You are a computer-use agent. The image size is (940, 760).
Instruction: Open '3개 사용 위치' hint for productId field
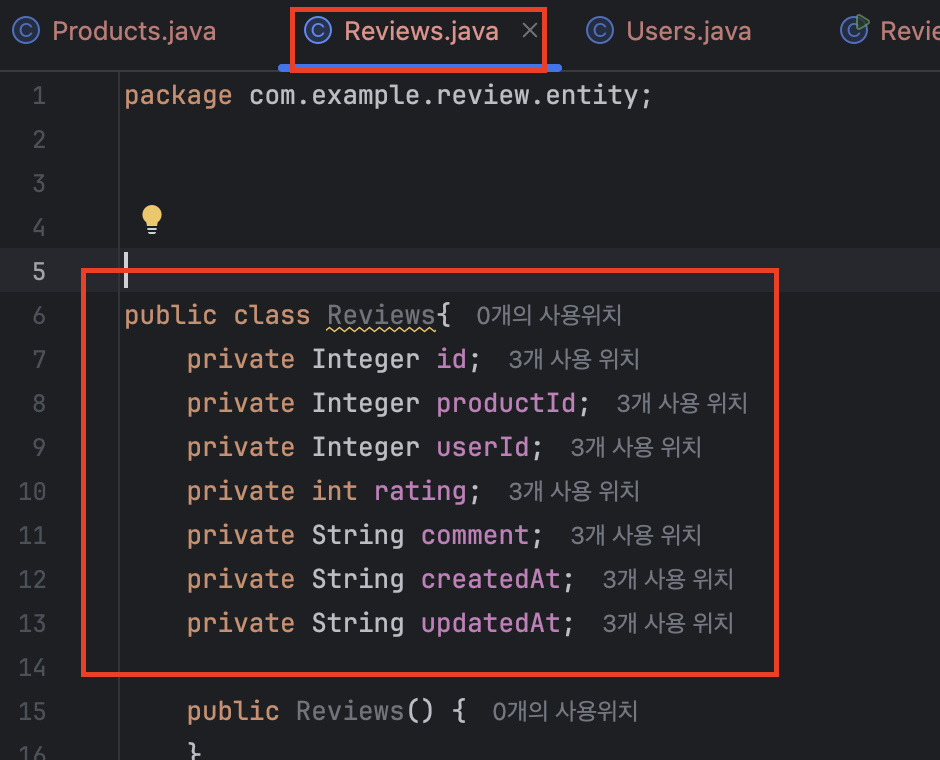[682, 403]
